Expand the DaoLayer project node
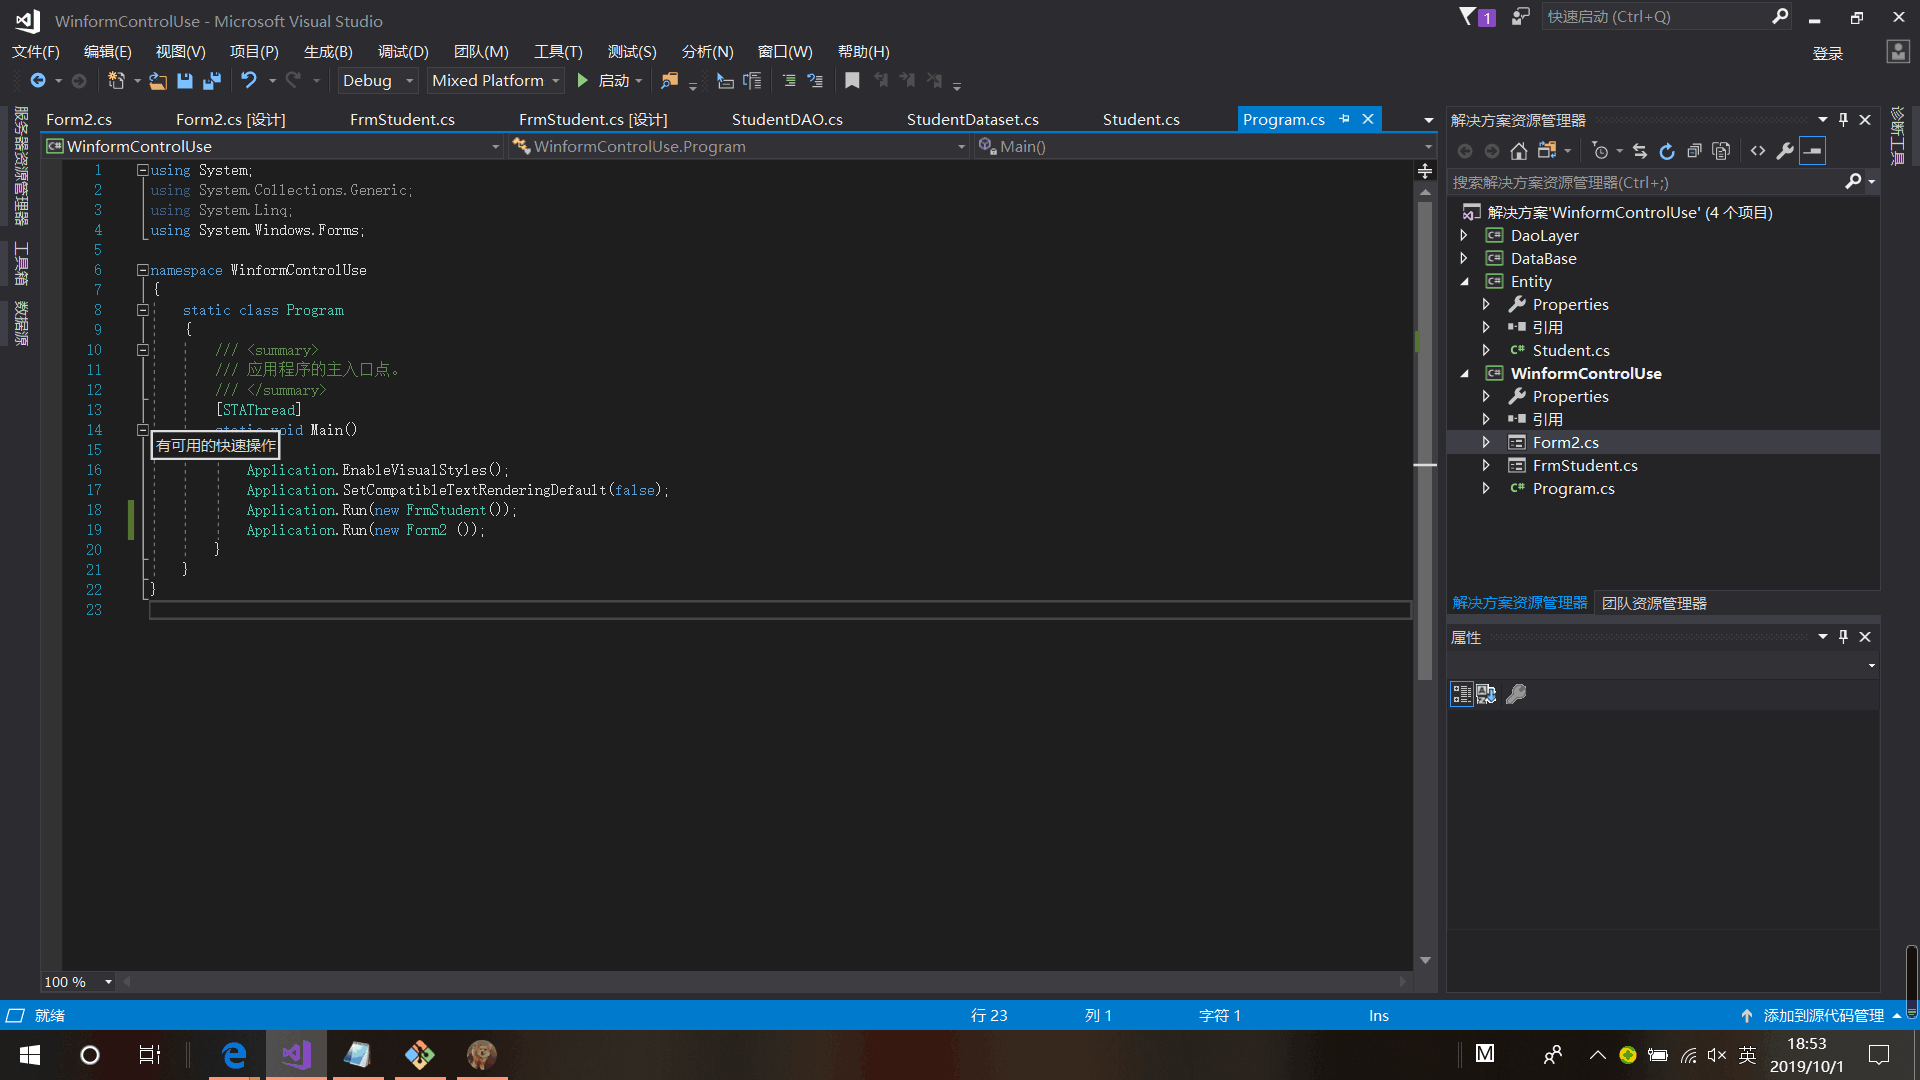 click(1464, 235)
